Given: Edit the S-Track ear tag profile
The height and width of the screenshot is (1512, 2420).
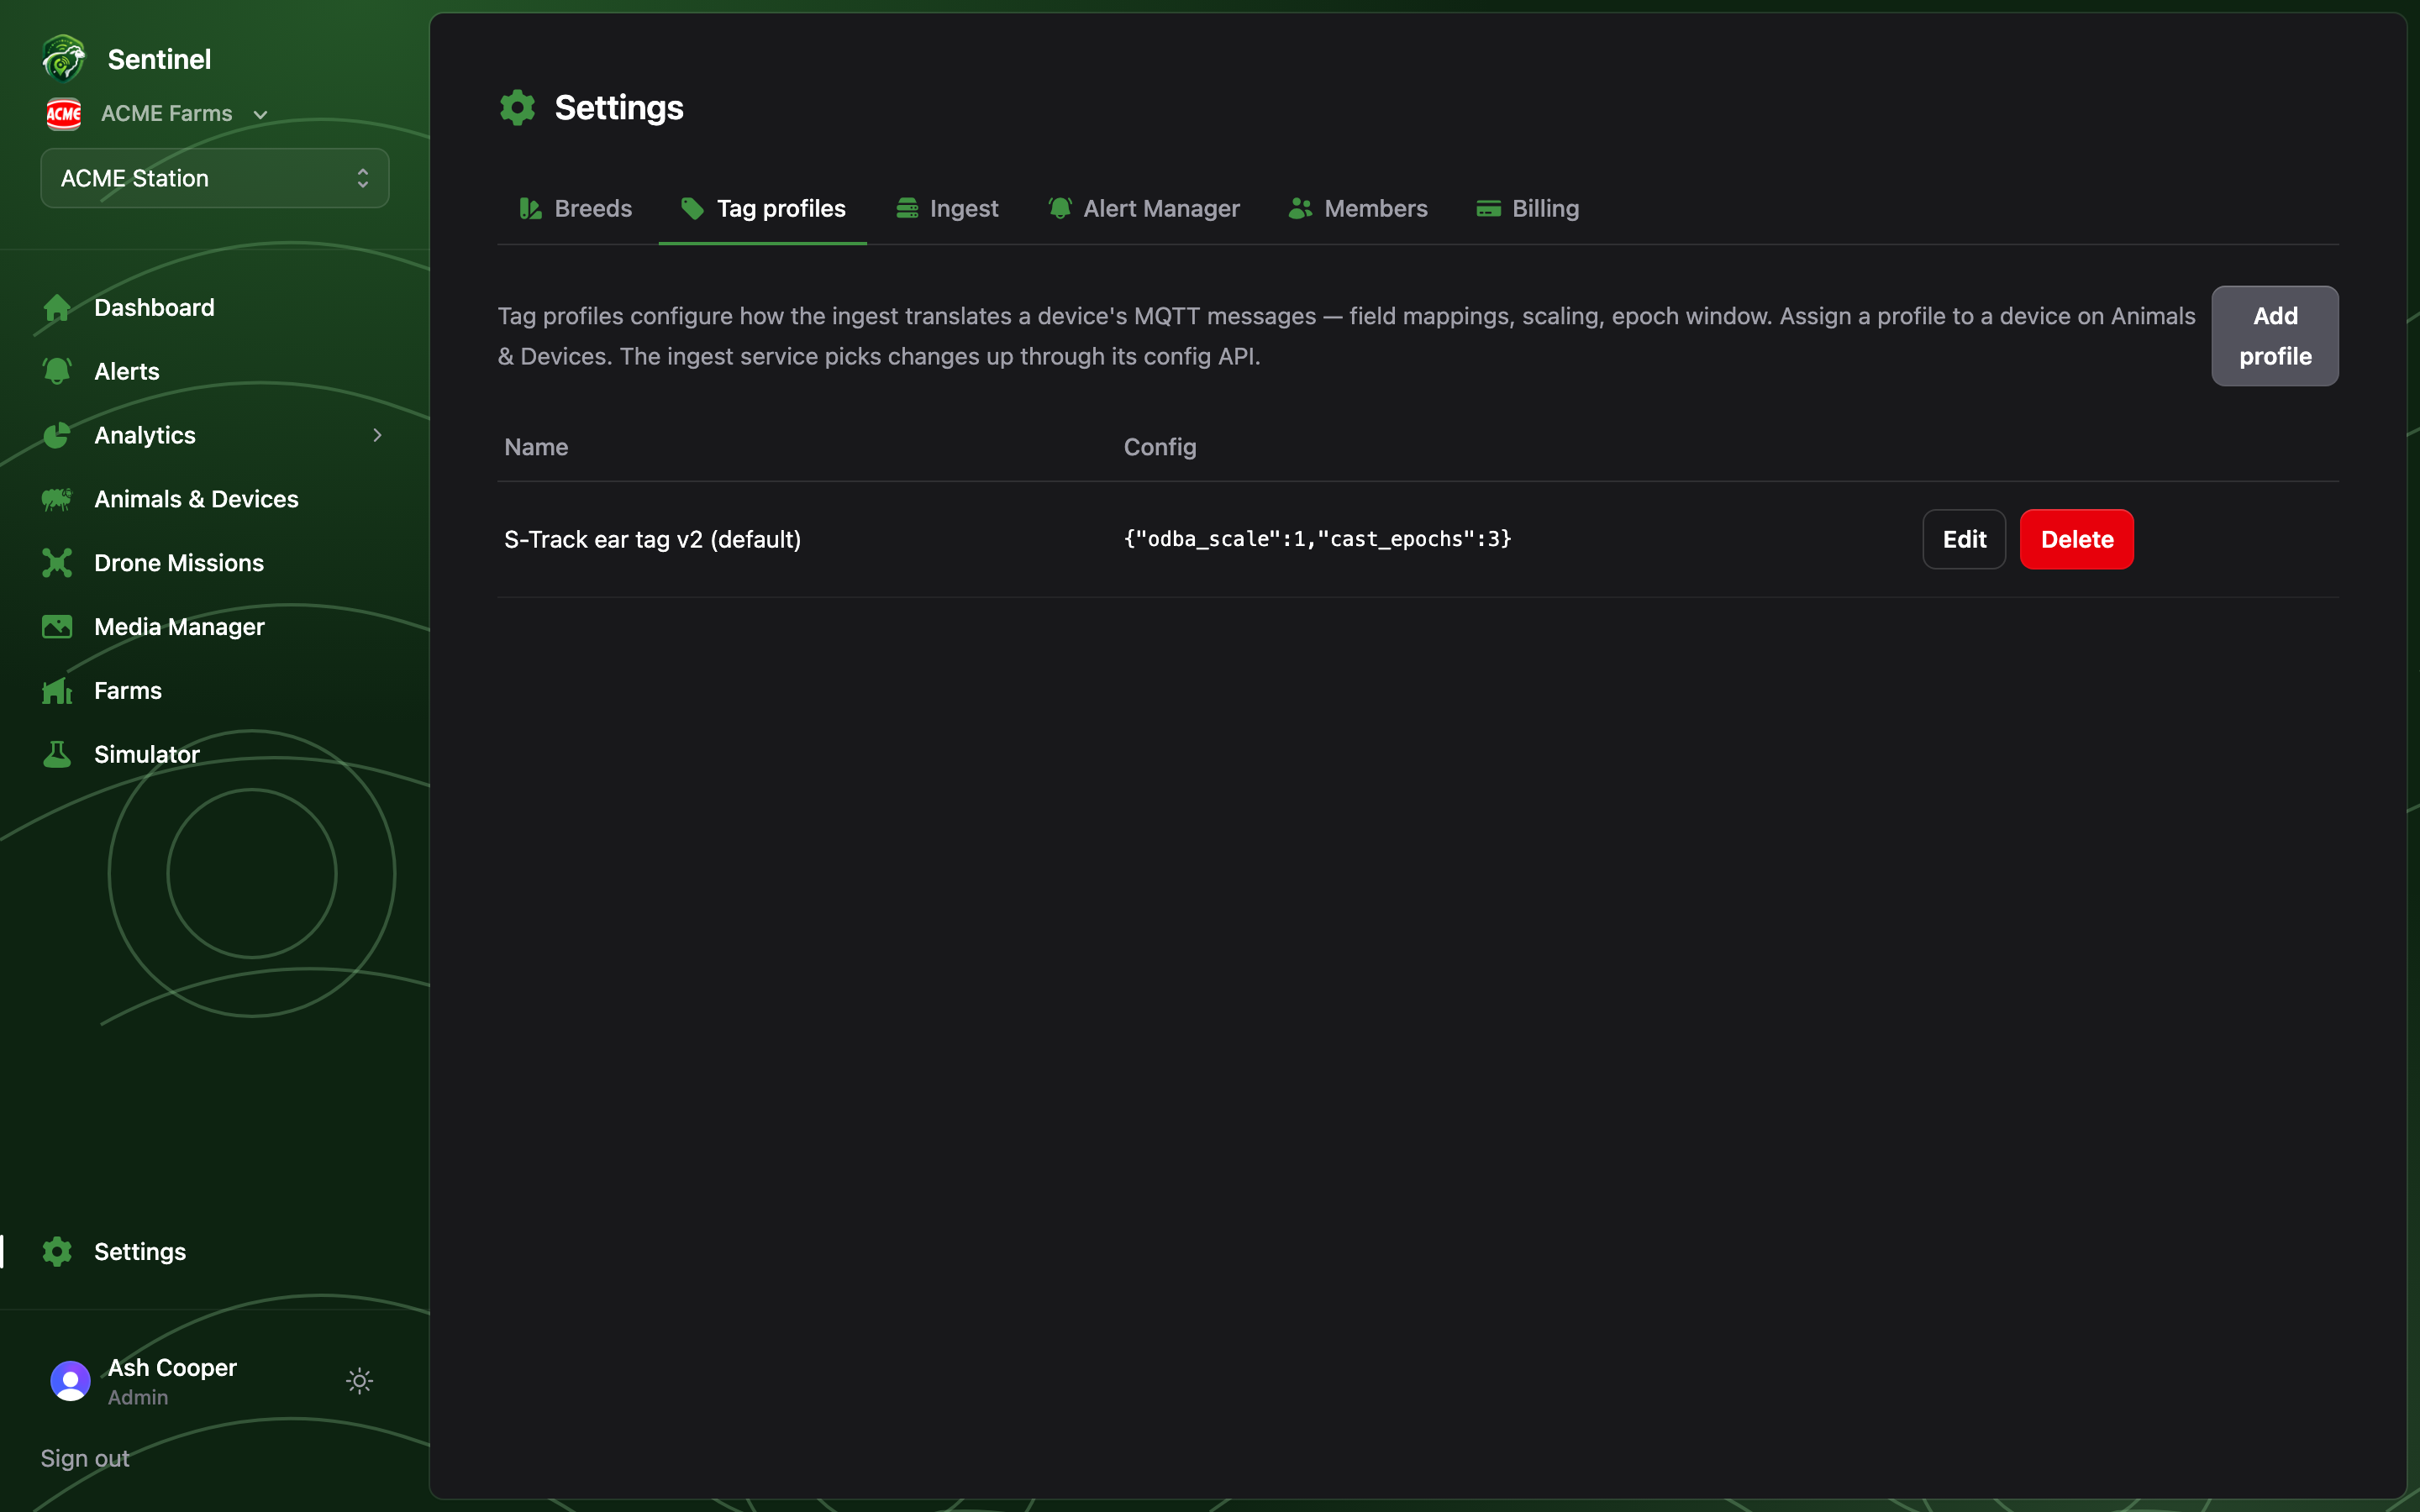Looking at the screenshot, I should pos(1964,539).
